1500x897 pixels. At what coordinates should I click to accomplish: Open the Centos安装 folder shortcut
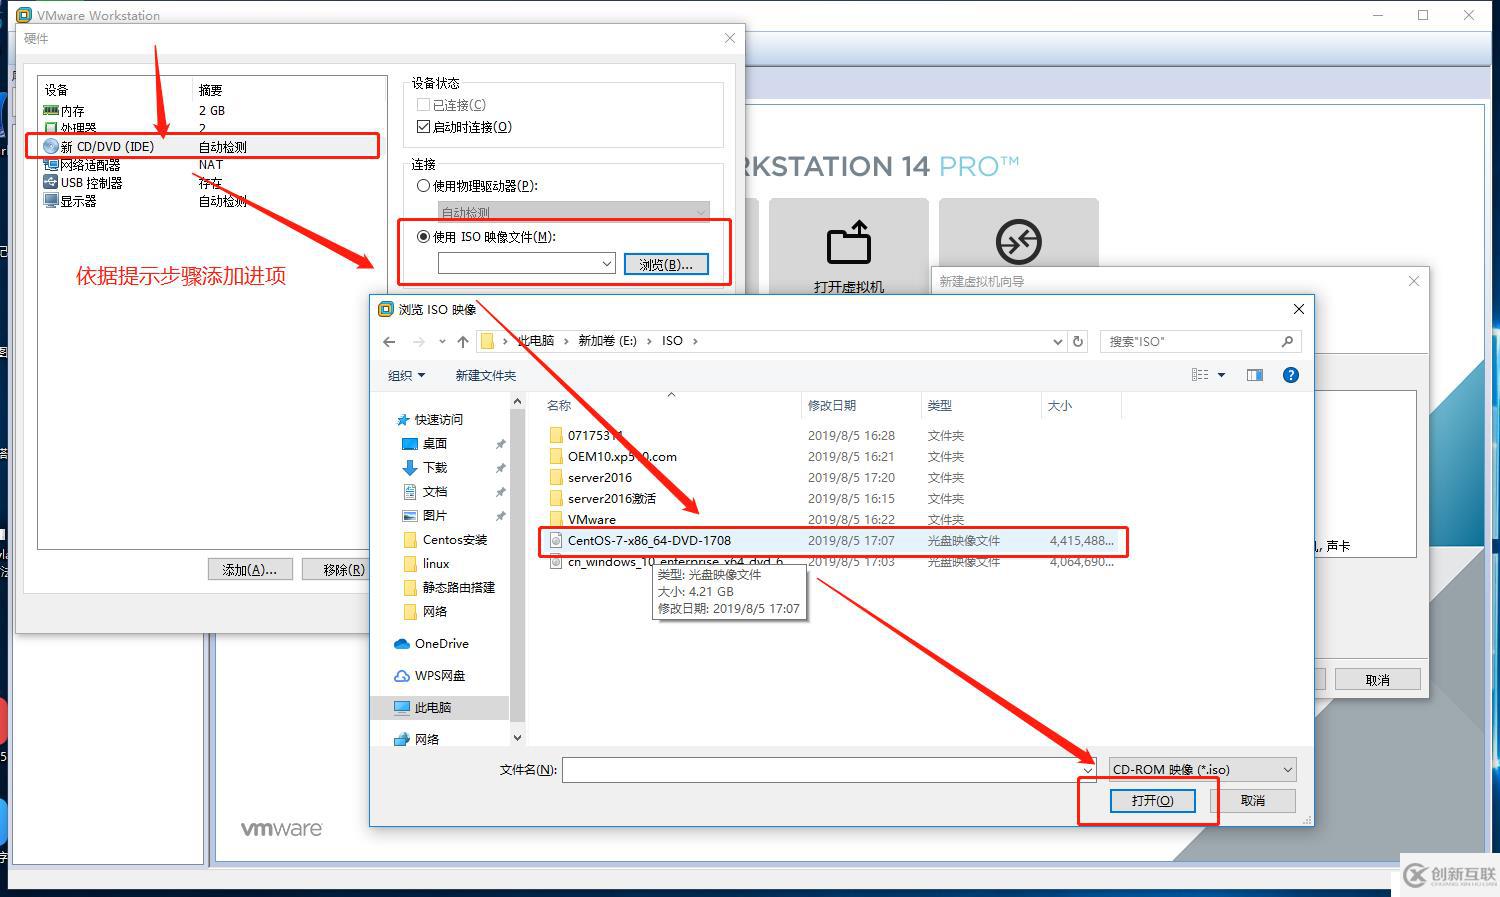click(x=445, y=539)
